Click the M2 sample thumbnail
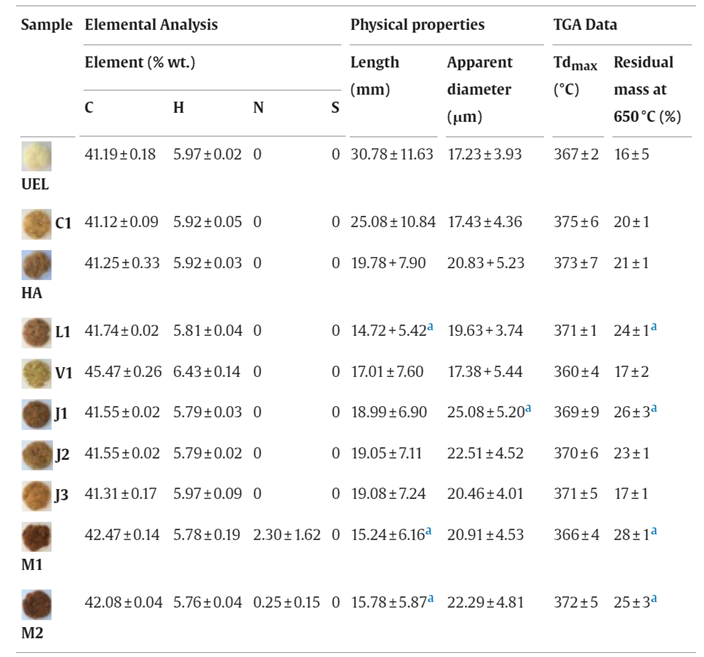Viewport: 704px width, 657px height. 36,604
